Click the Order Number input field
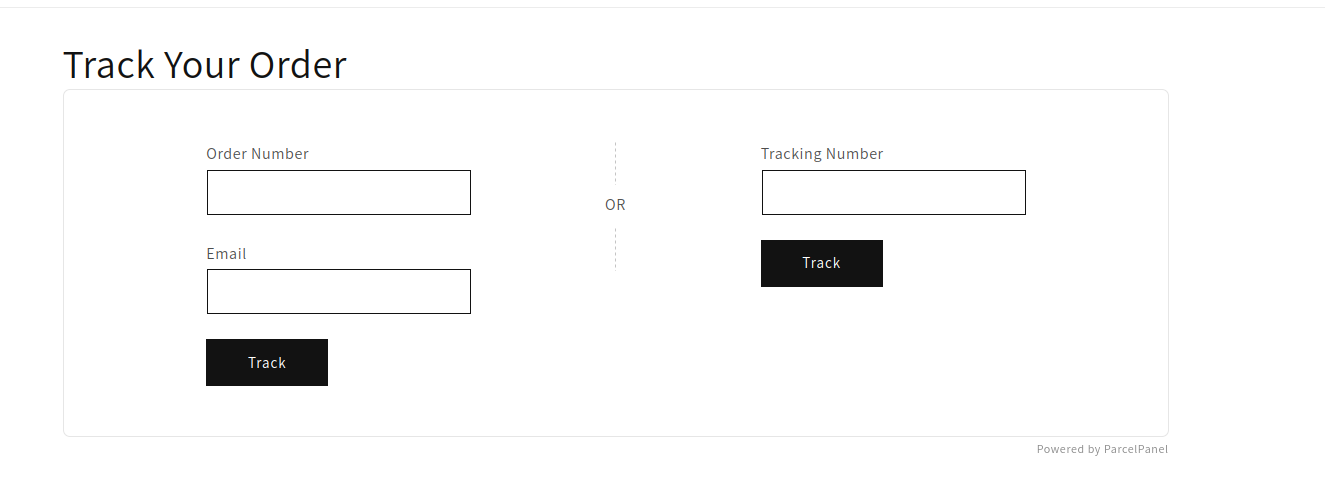1325x498 pixels. click(x=339, y=192)
